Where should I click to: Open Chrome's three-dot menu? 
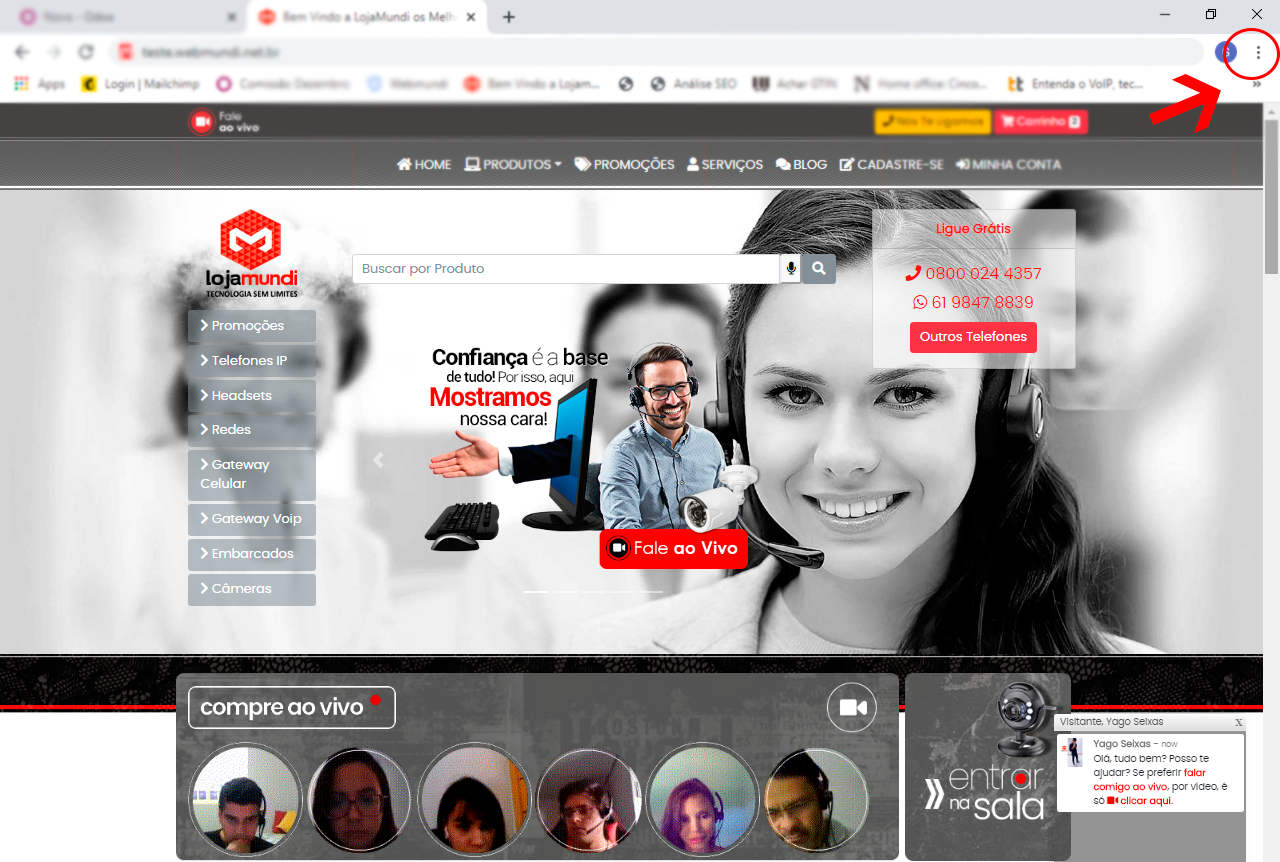click(1257, 52)
